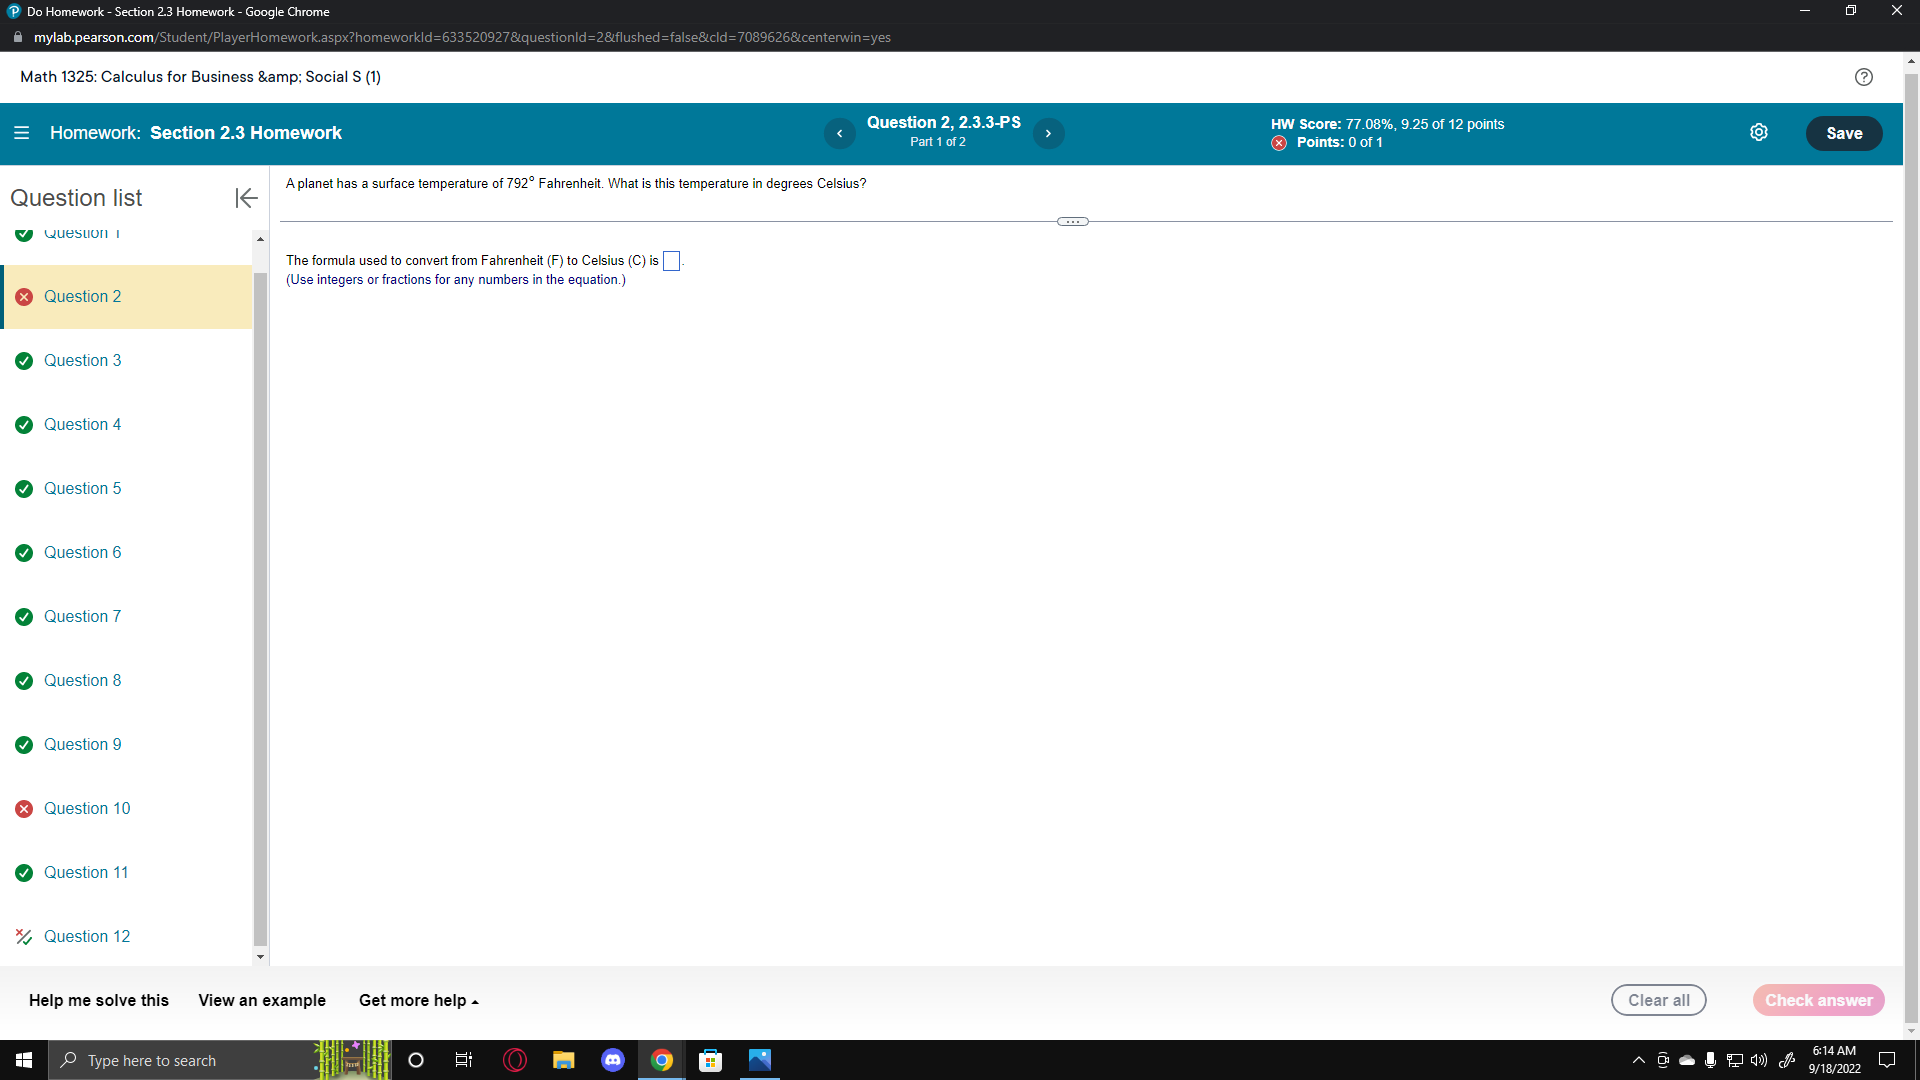Collapse the Get more help dropdown
Image resolution: width=1920 pixels, height=1080 pixels.
click(418, 1000)
